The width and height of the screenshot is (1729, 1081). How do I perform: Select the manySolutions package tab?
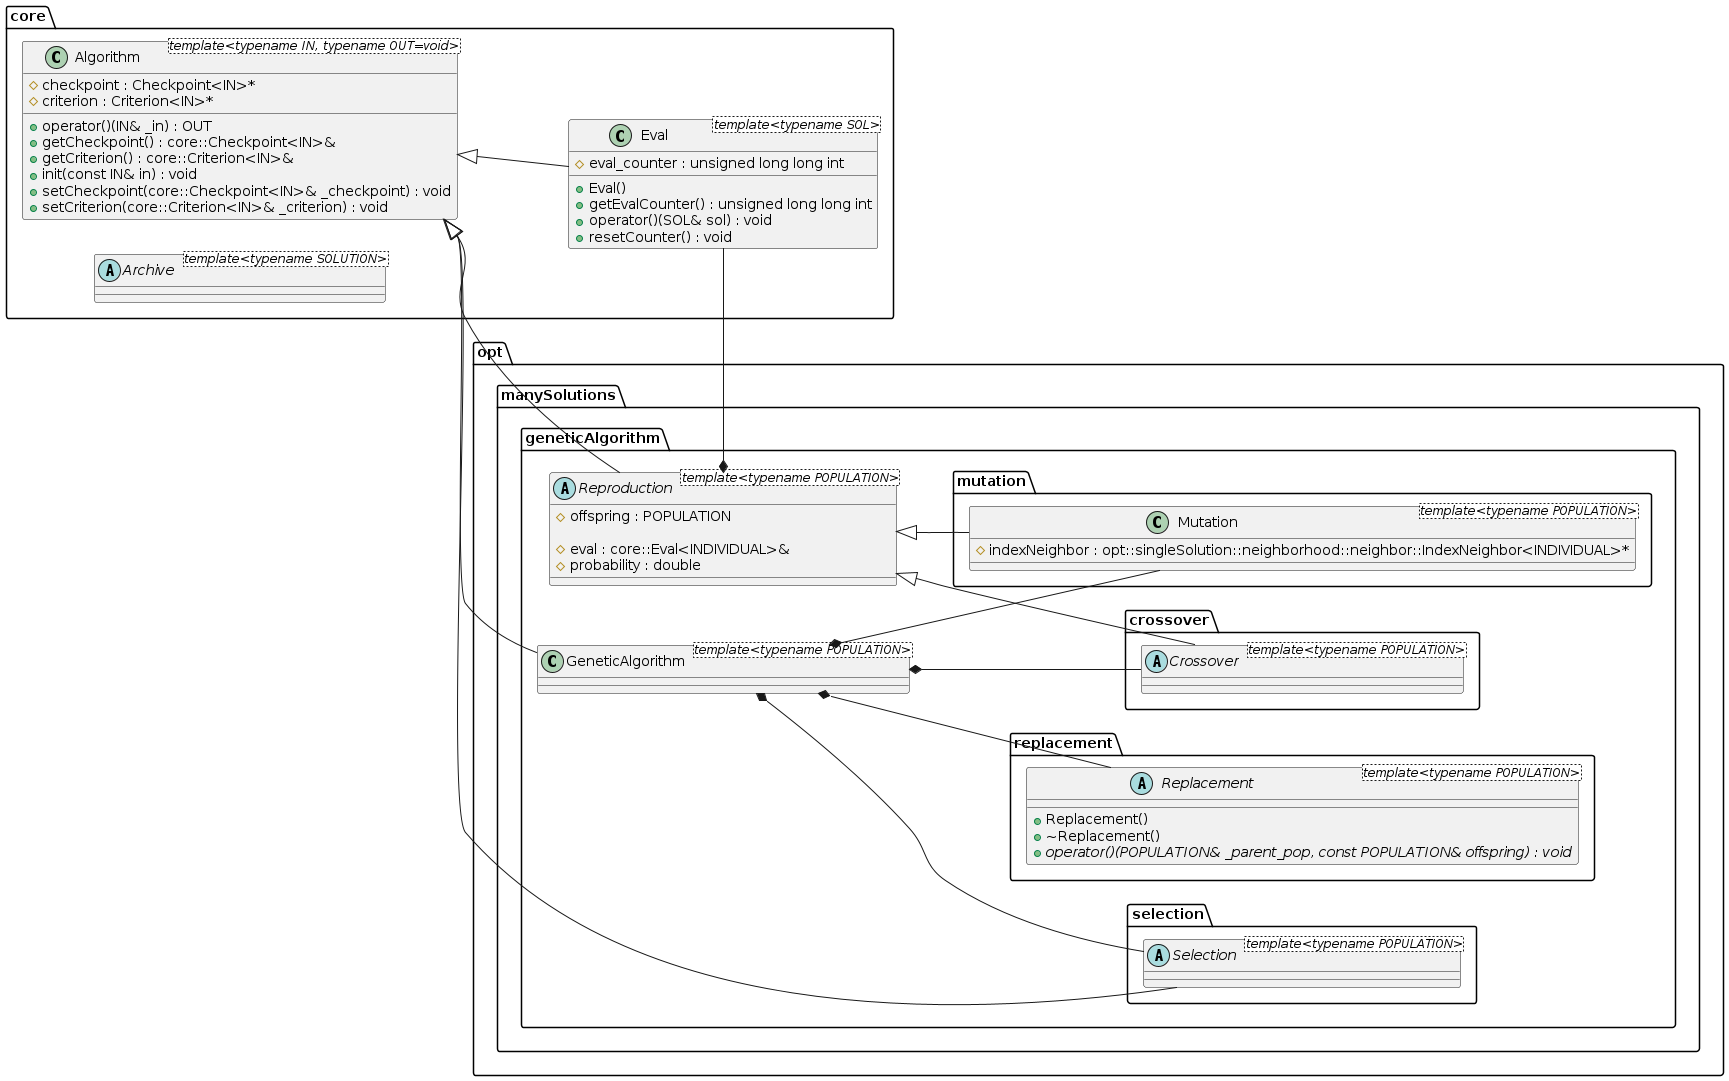pos(558,395)
